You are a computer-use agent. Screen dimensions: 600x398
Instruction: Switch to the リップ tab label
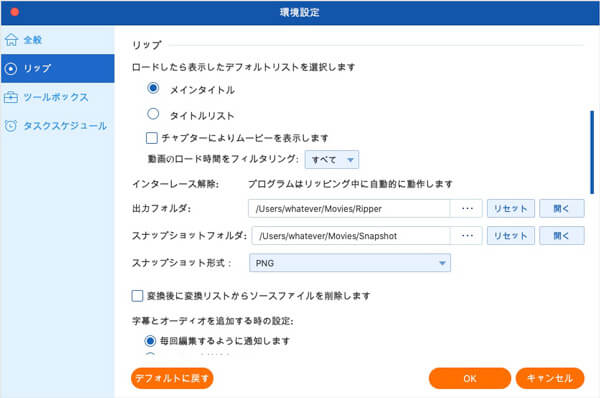point(37,69)
